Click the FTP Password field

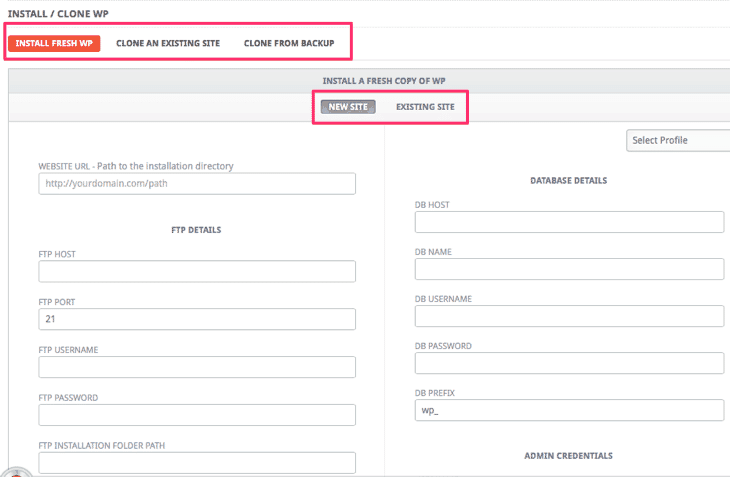[197, 415]
